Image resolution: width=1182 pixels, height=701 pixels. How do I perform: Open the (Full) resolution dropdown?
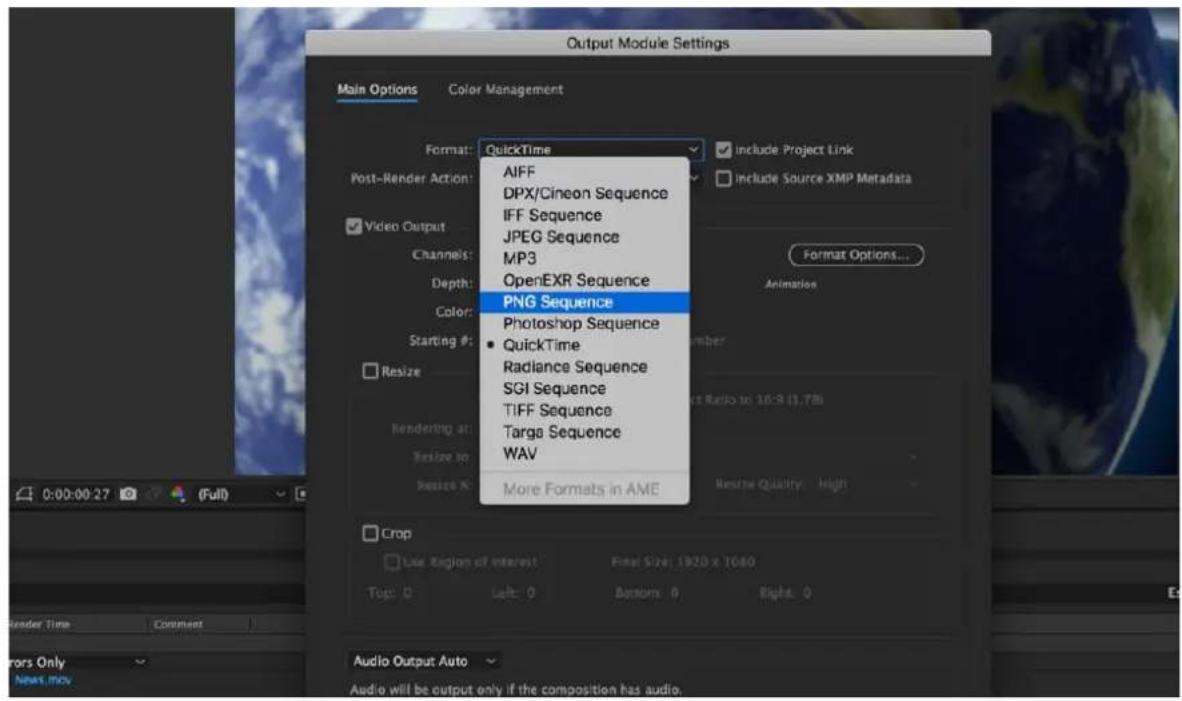point(241,494)
